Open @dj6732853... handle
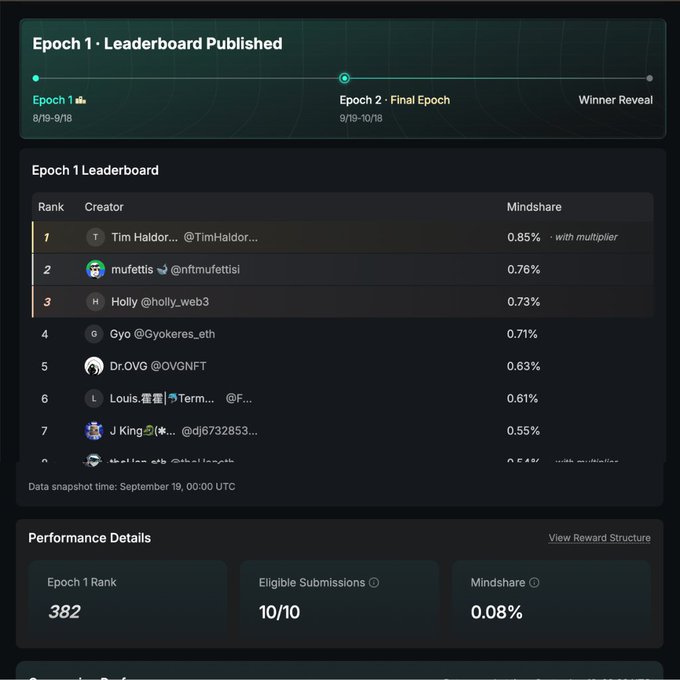 [x=219, y=431]
